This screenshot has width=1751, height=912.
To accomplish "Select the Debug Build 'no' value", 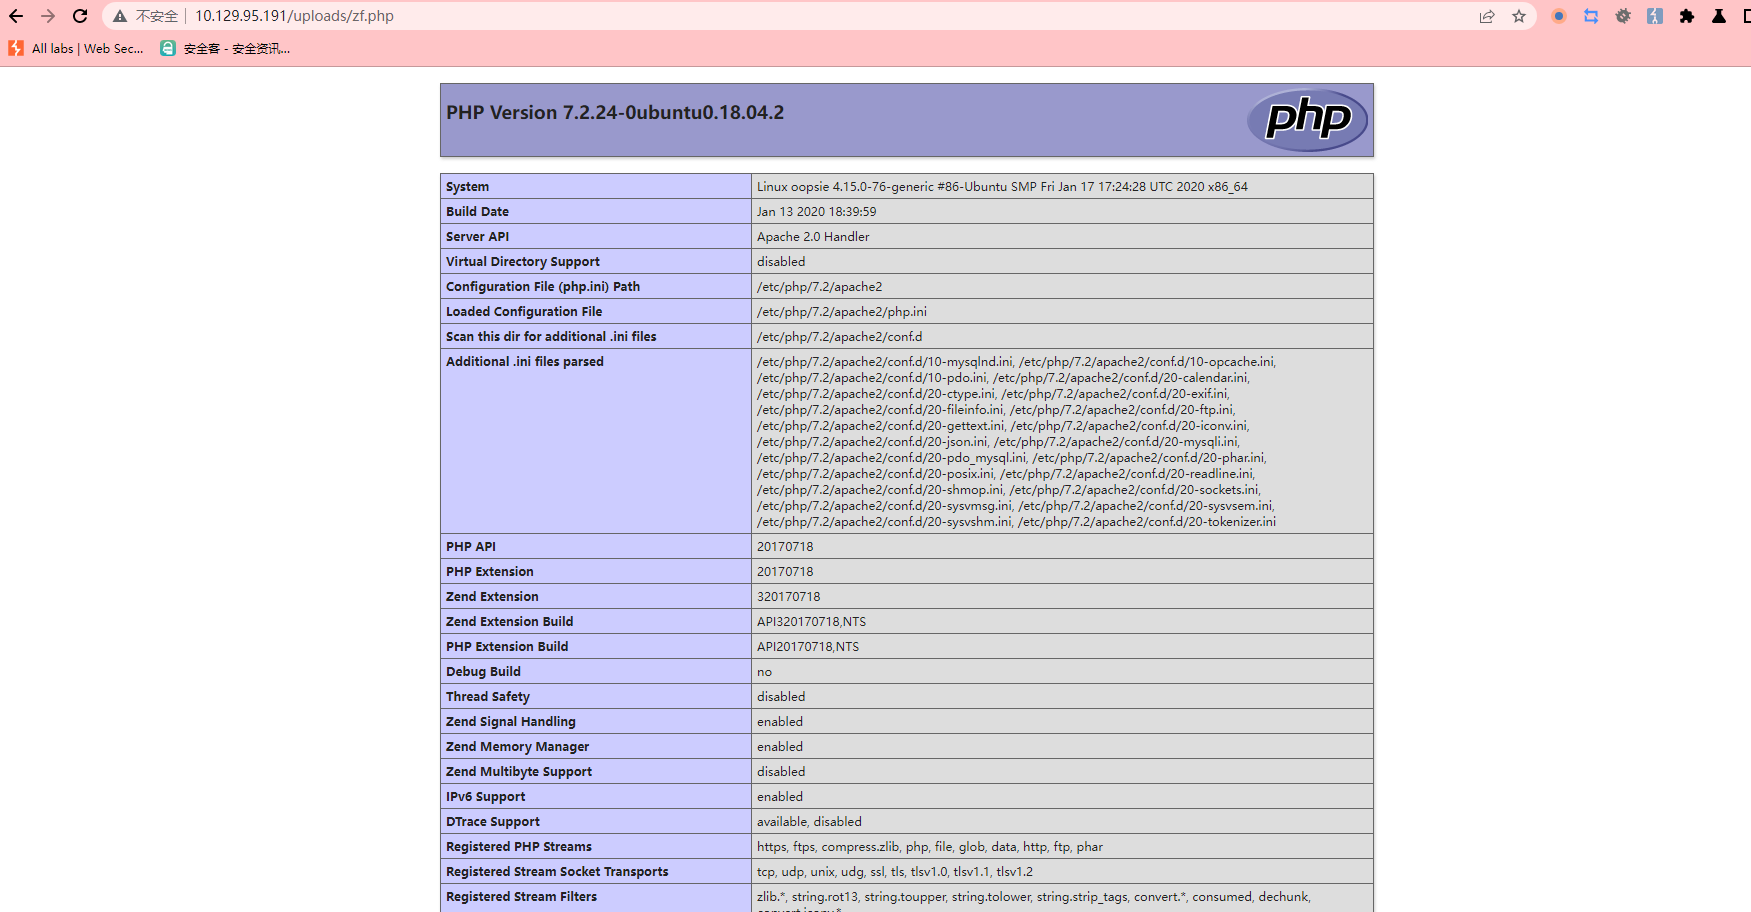I will [x=764, y=672].
